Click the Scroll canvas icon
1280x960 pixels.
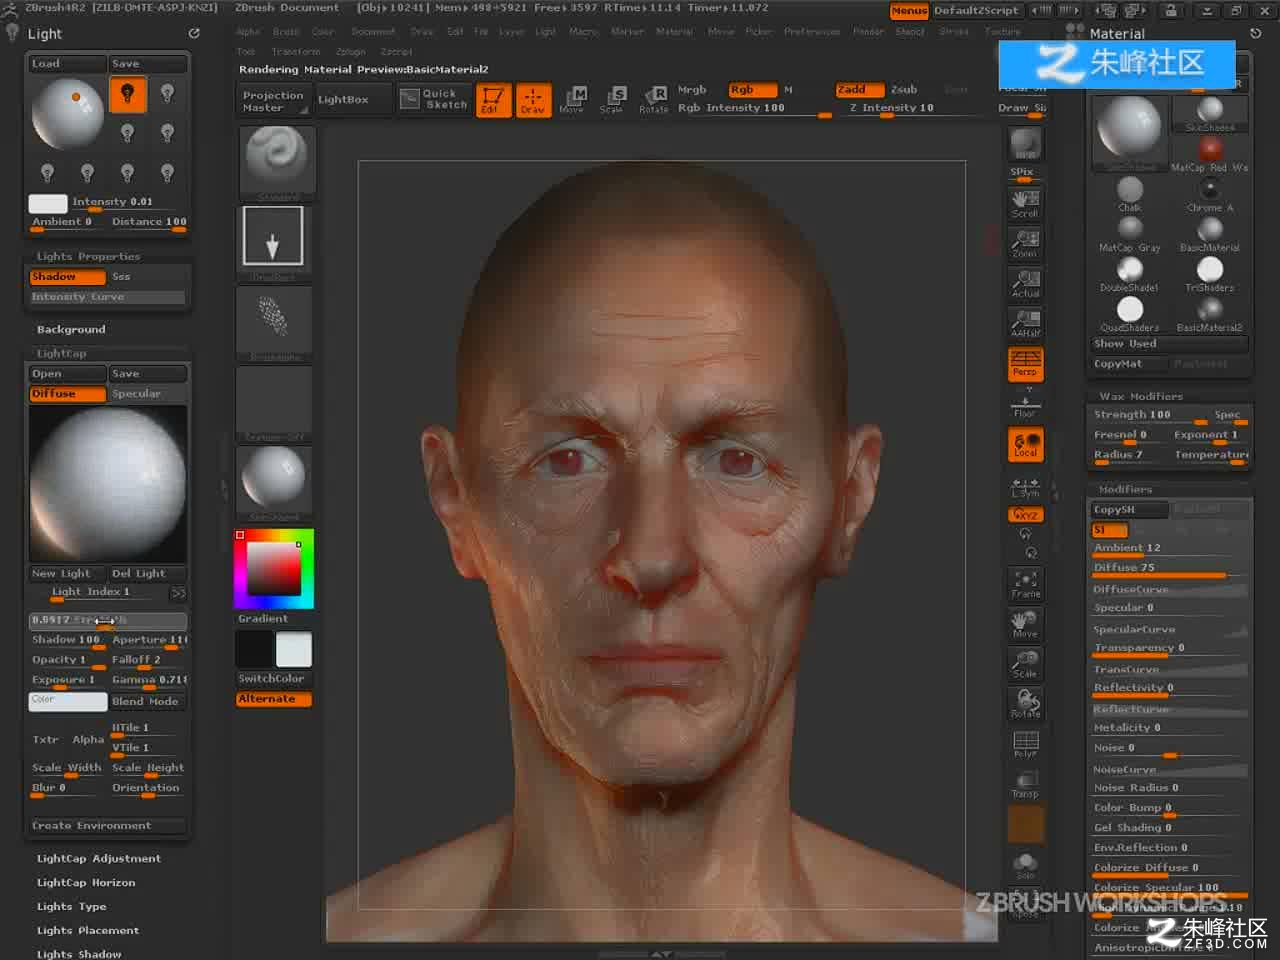pyautogui.click(x=1025, y=203)
